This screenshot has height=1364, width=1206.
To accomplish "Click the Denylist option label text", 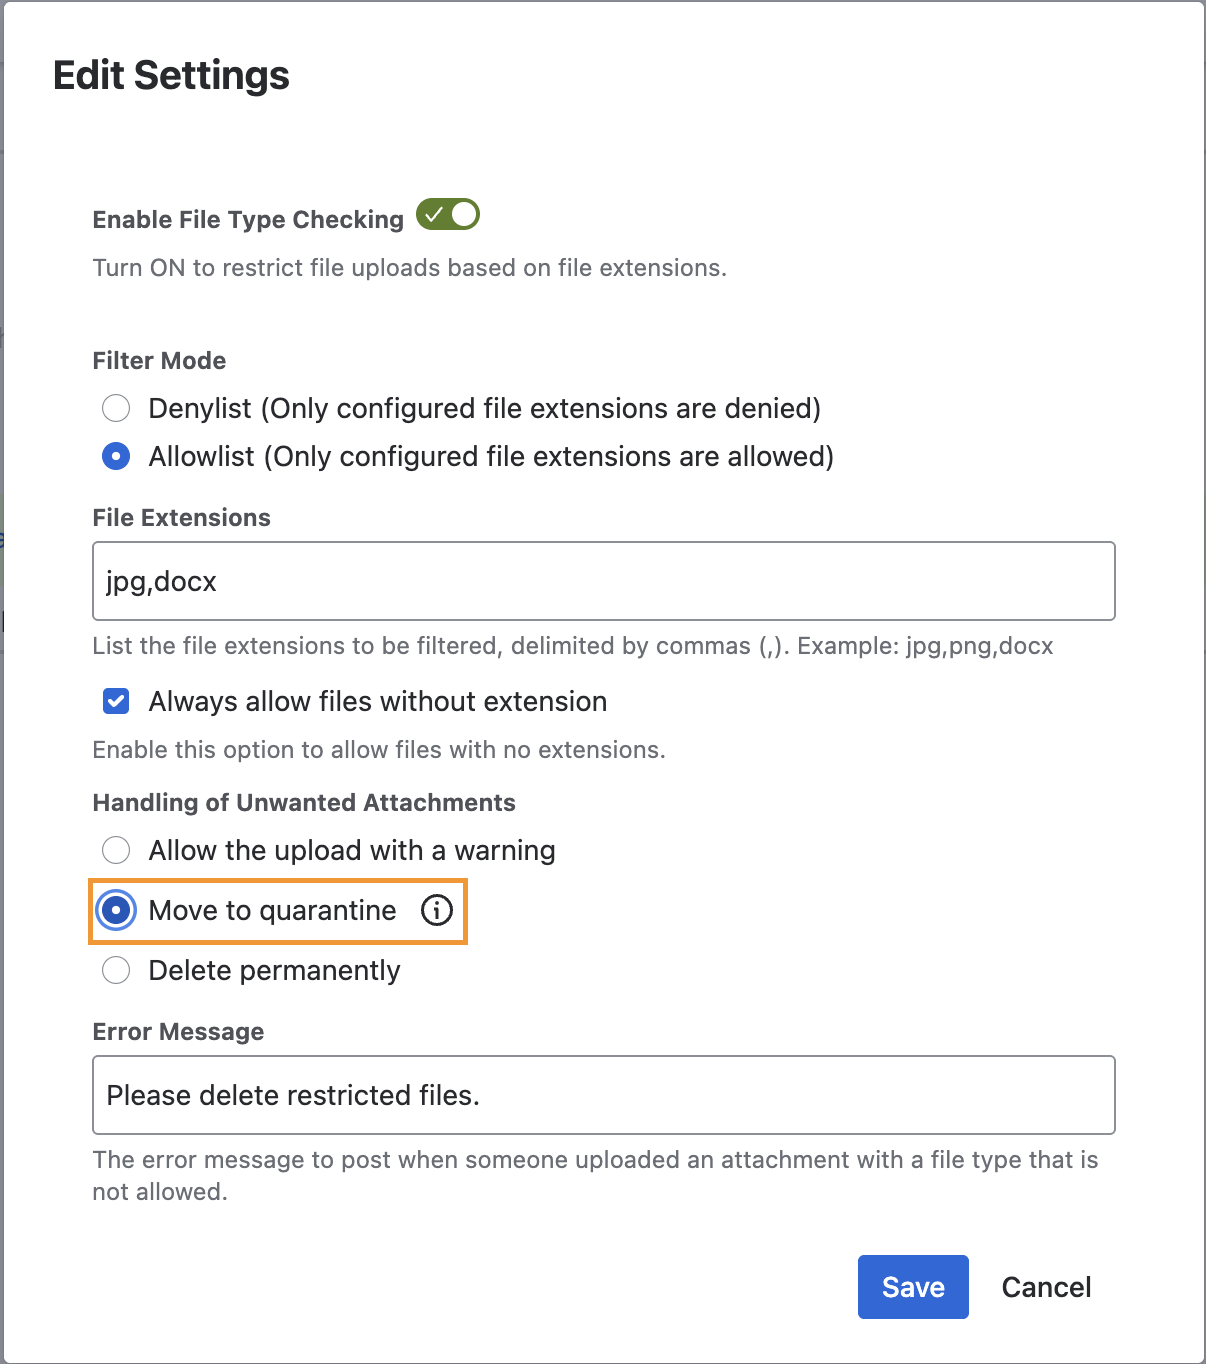I will point(484,408).
